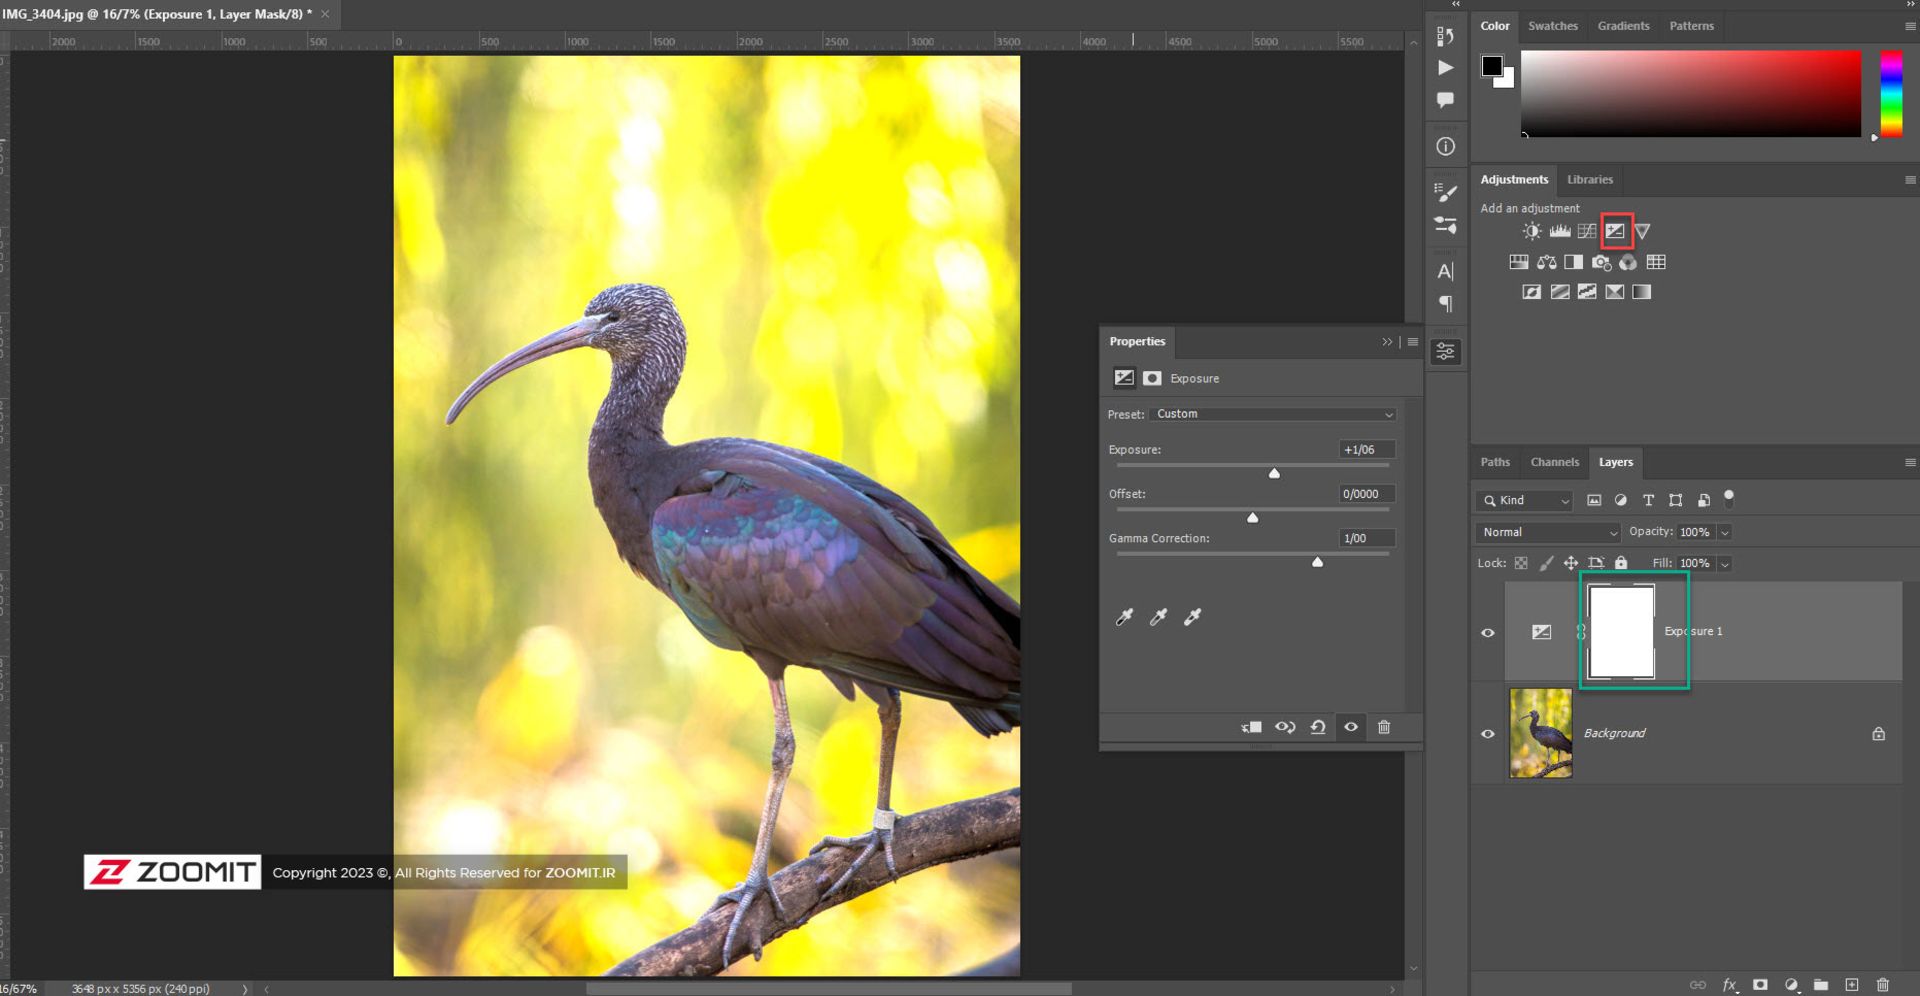Add a Color Balance adjustment
This screenshot has height=996, width=1920.
point(1546,263)
